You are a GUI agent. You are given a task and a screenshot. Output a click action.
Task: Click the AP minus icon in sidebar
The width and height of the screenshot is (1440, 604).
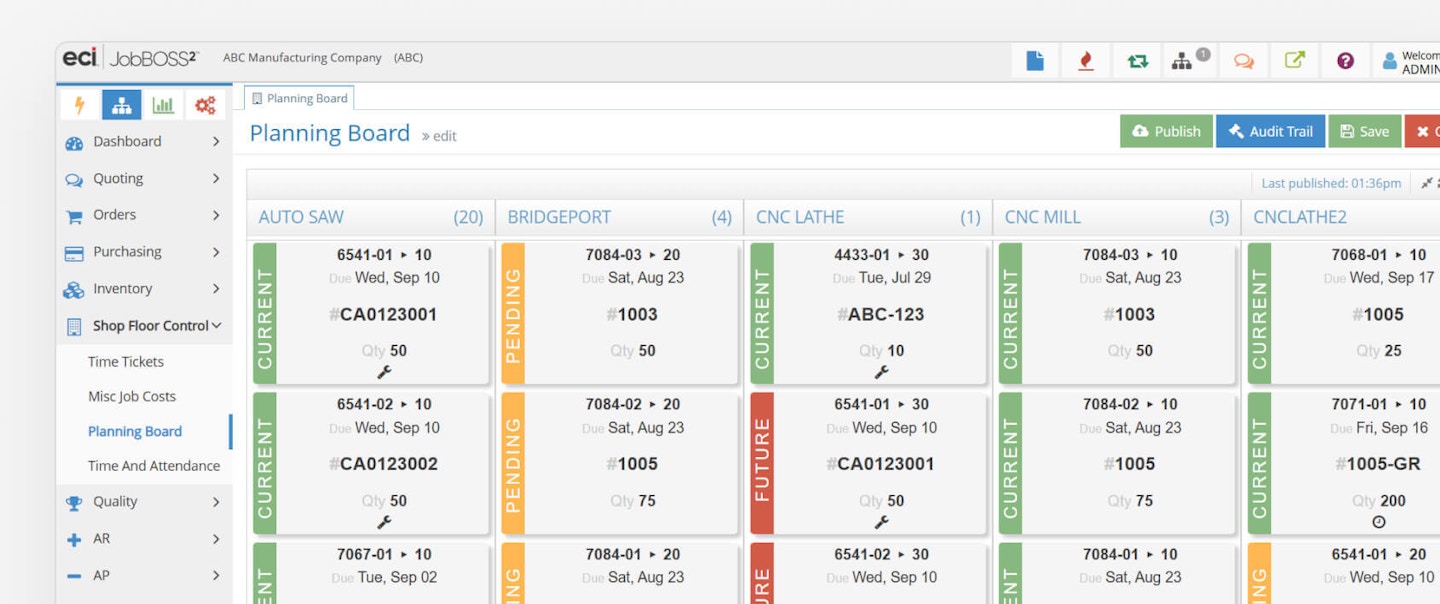[x=74, y=576]
